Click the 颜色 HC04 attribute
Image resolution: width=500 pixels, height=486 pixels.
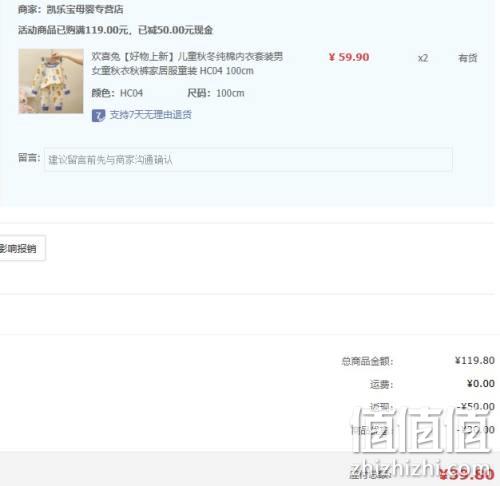coord(117,93)
